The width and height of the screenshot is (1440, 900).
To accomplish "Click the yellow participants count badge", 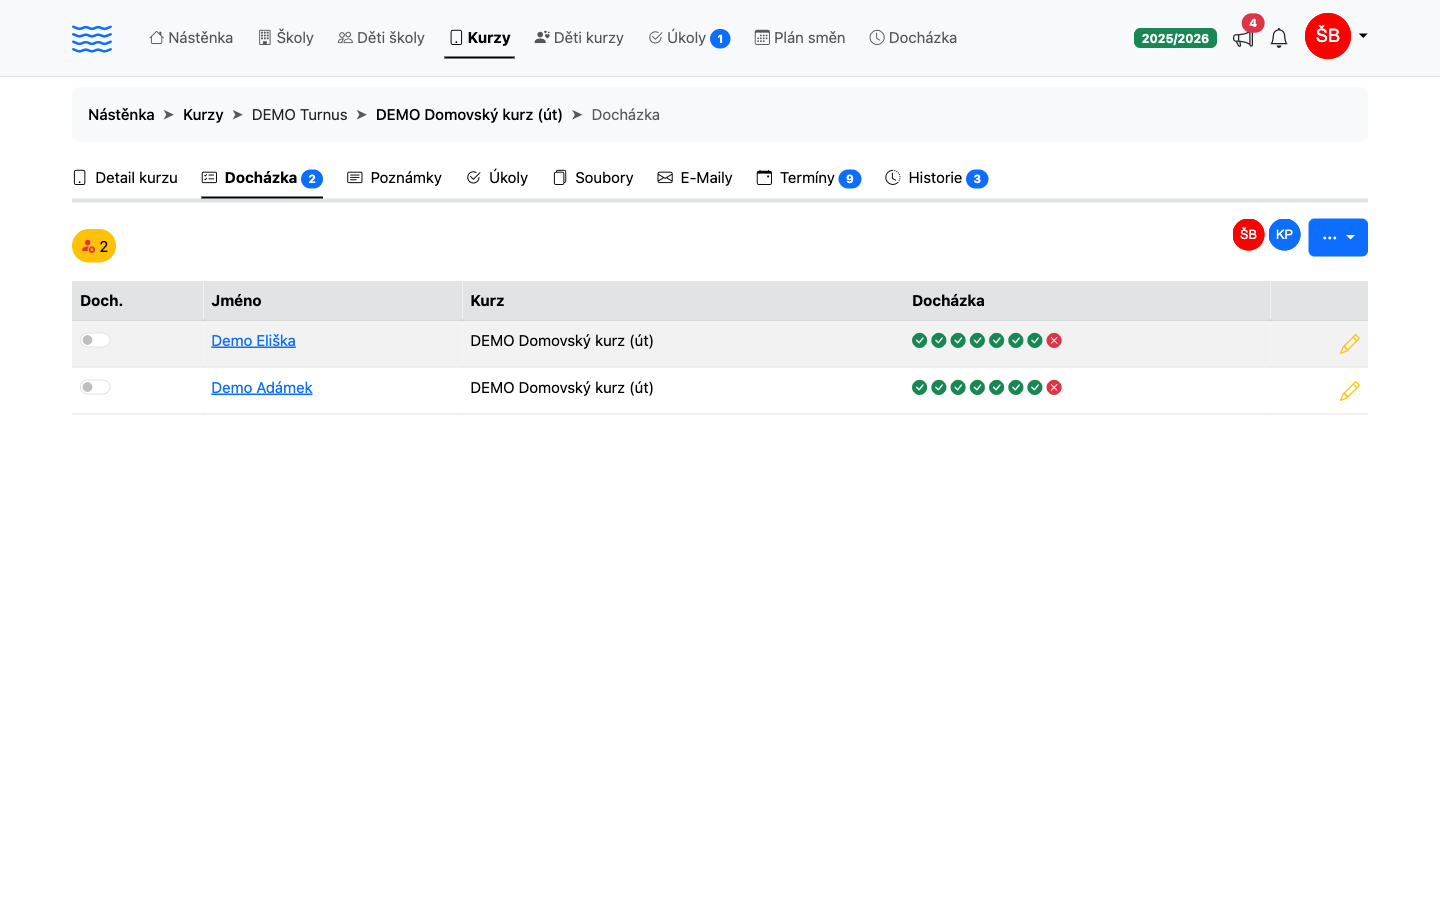I will tap(94, 246).
